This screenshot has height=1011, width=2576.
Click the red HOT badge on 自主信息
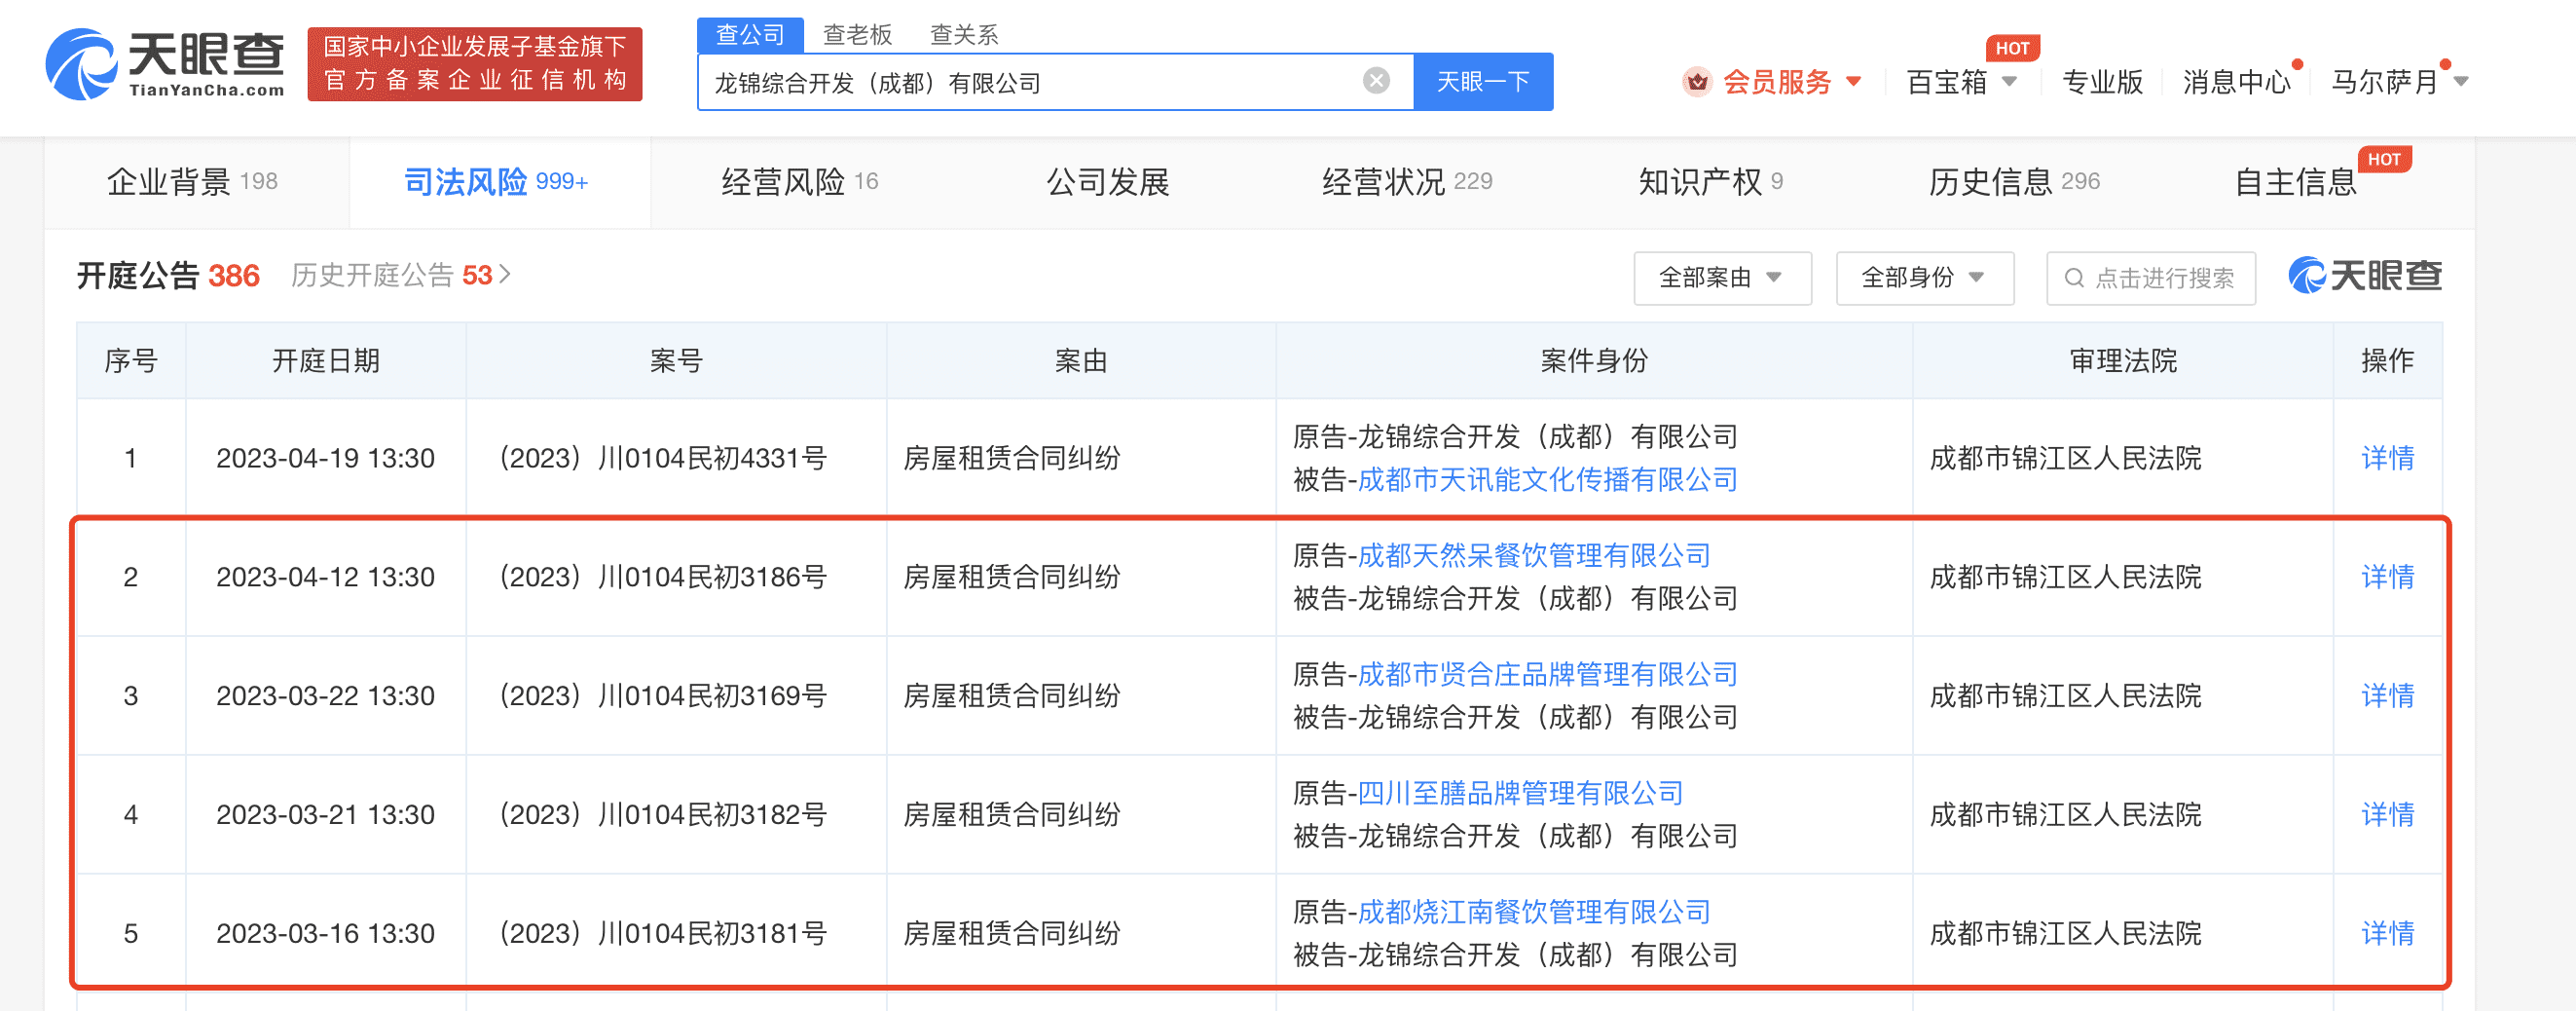(x=2385, y=158)
